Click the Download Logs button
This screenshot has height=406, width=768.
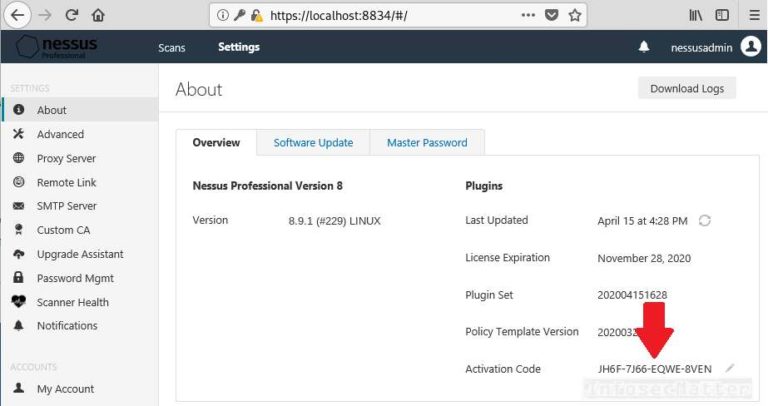tap(687, 88)
